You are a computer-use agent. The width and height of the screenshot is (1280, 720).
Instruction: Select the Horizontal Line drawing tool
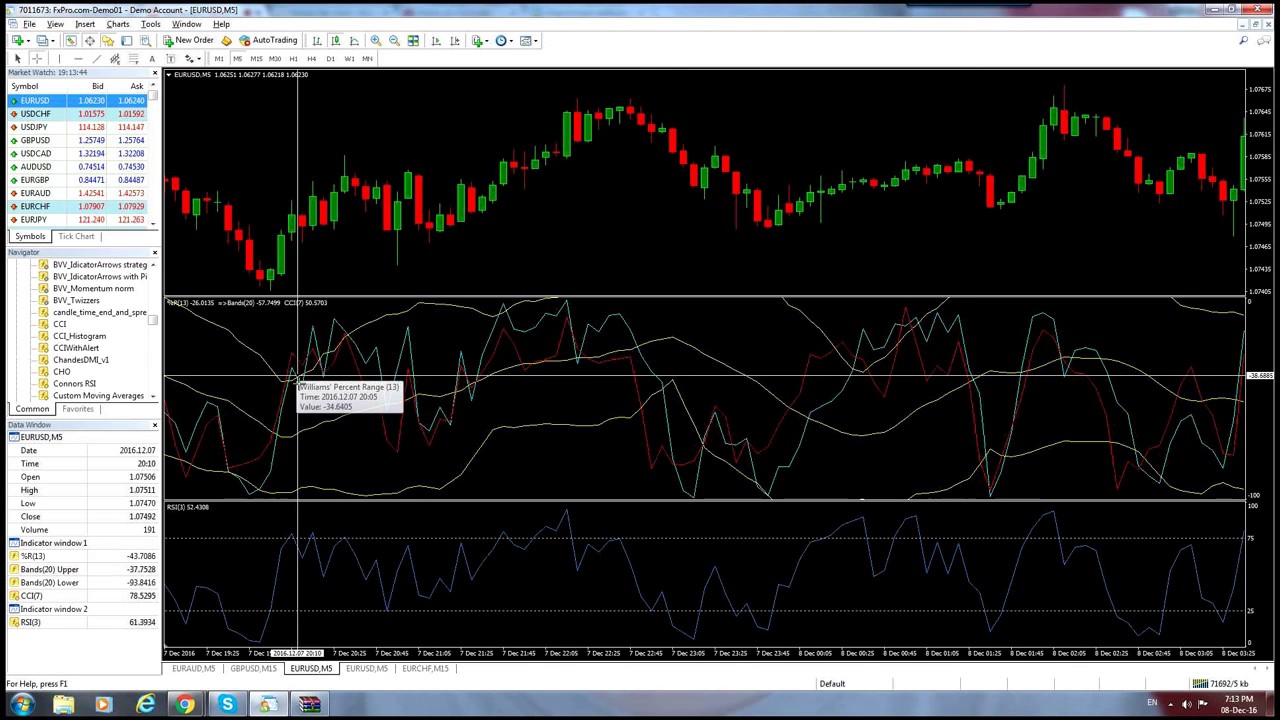[78, 59]
